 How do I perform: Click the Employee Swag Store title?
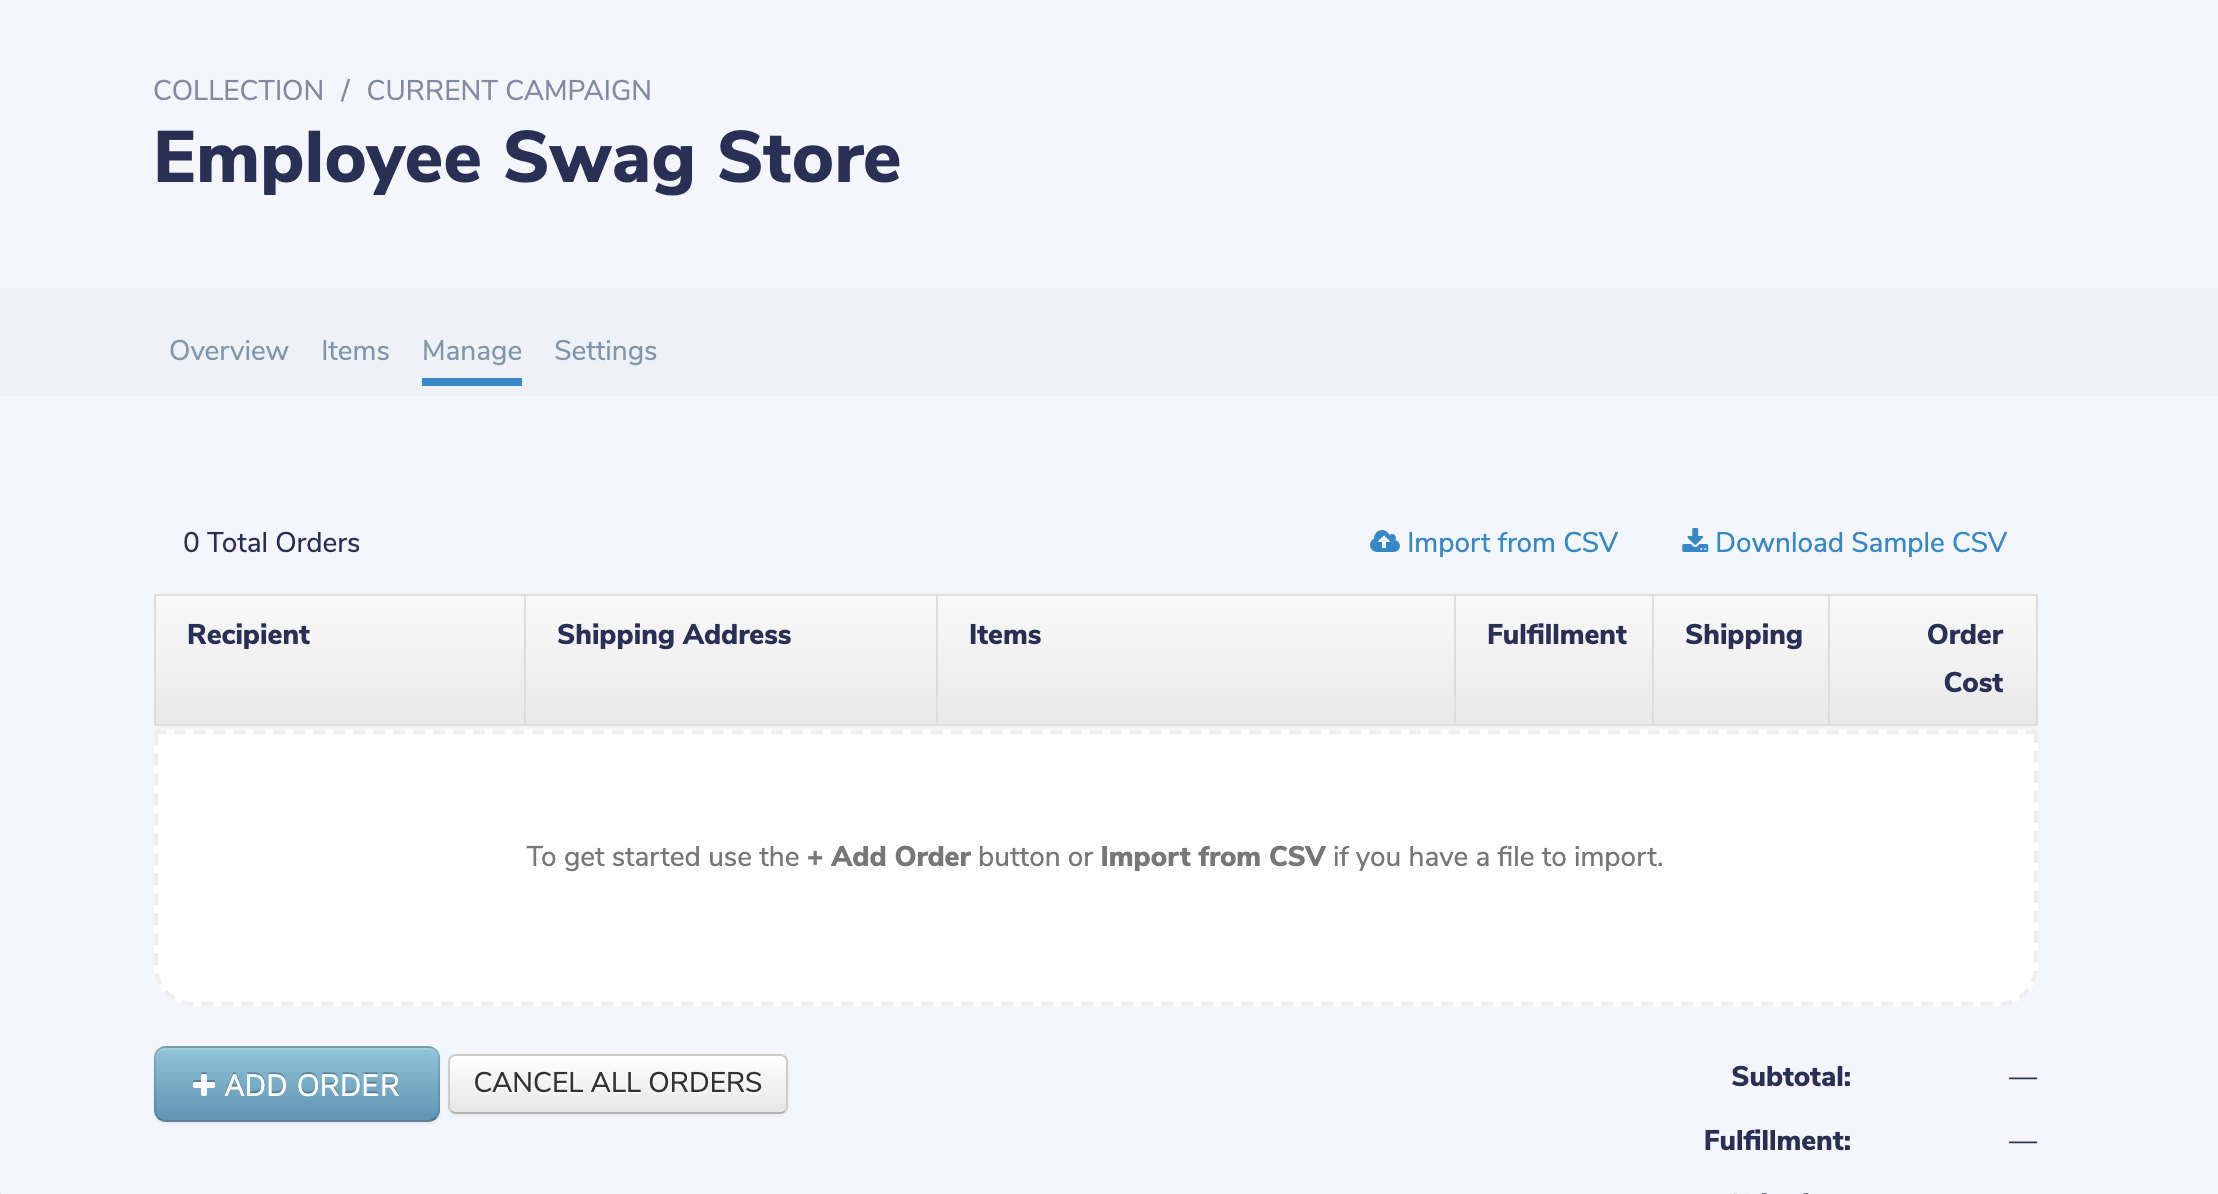[528, 158]
